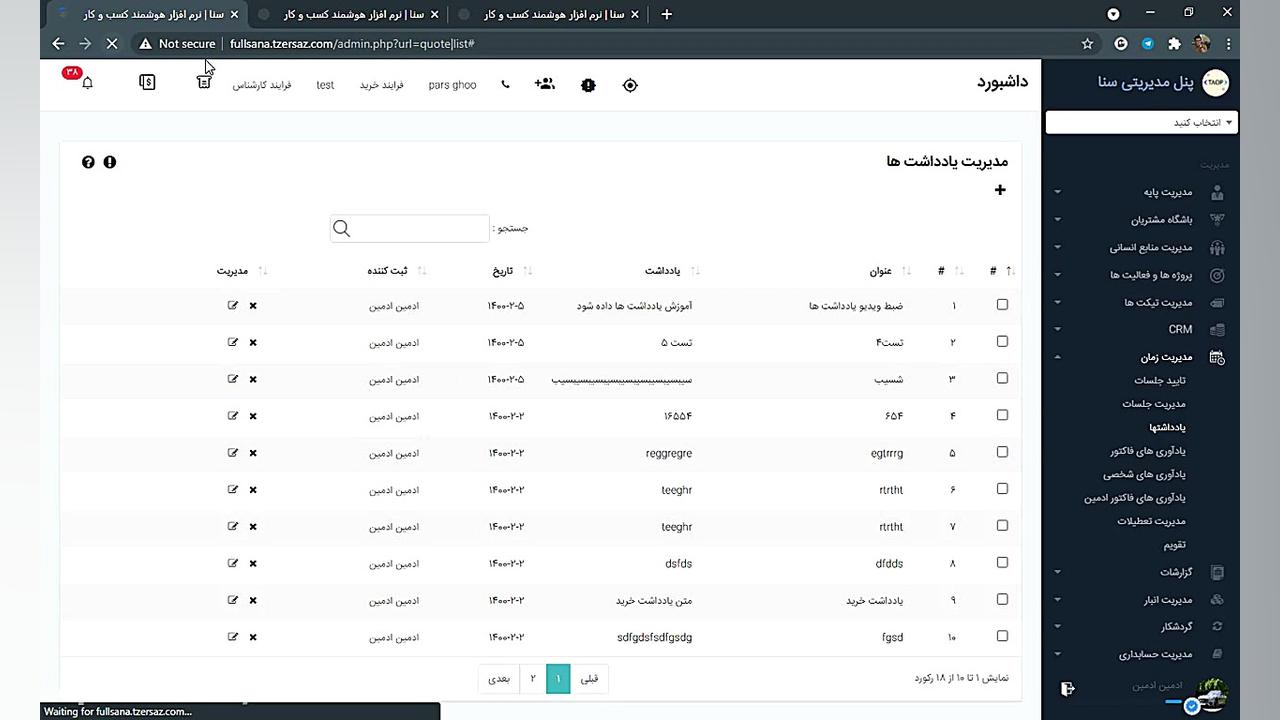
Task: Switch to the pars ghoo menu item
Action: point(452,85)
